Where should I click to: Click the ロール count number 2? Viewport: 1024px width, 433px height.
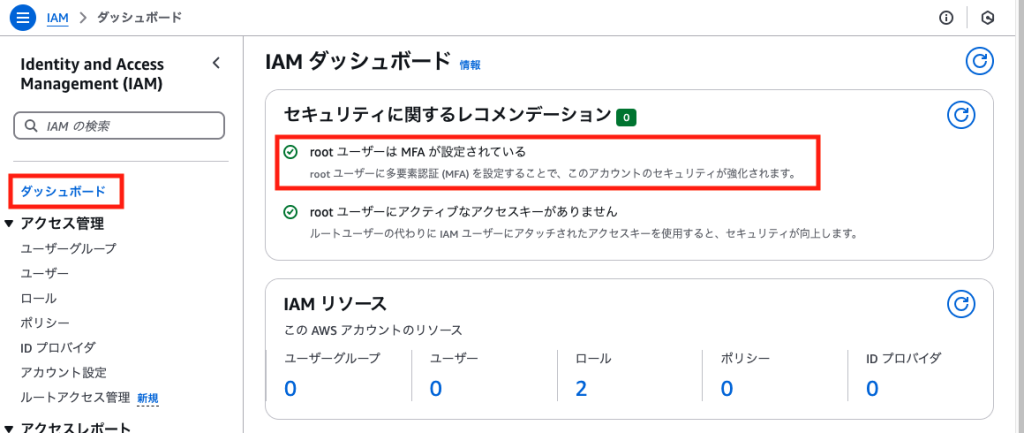click(581, 389)
